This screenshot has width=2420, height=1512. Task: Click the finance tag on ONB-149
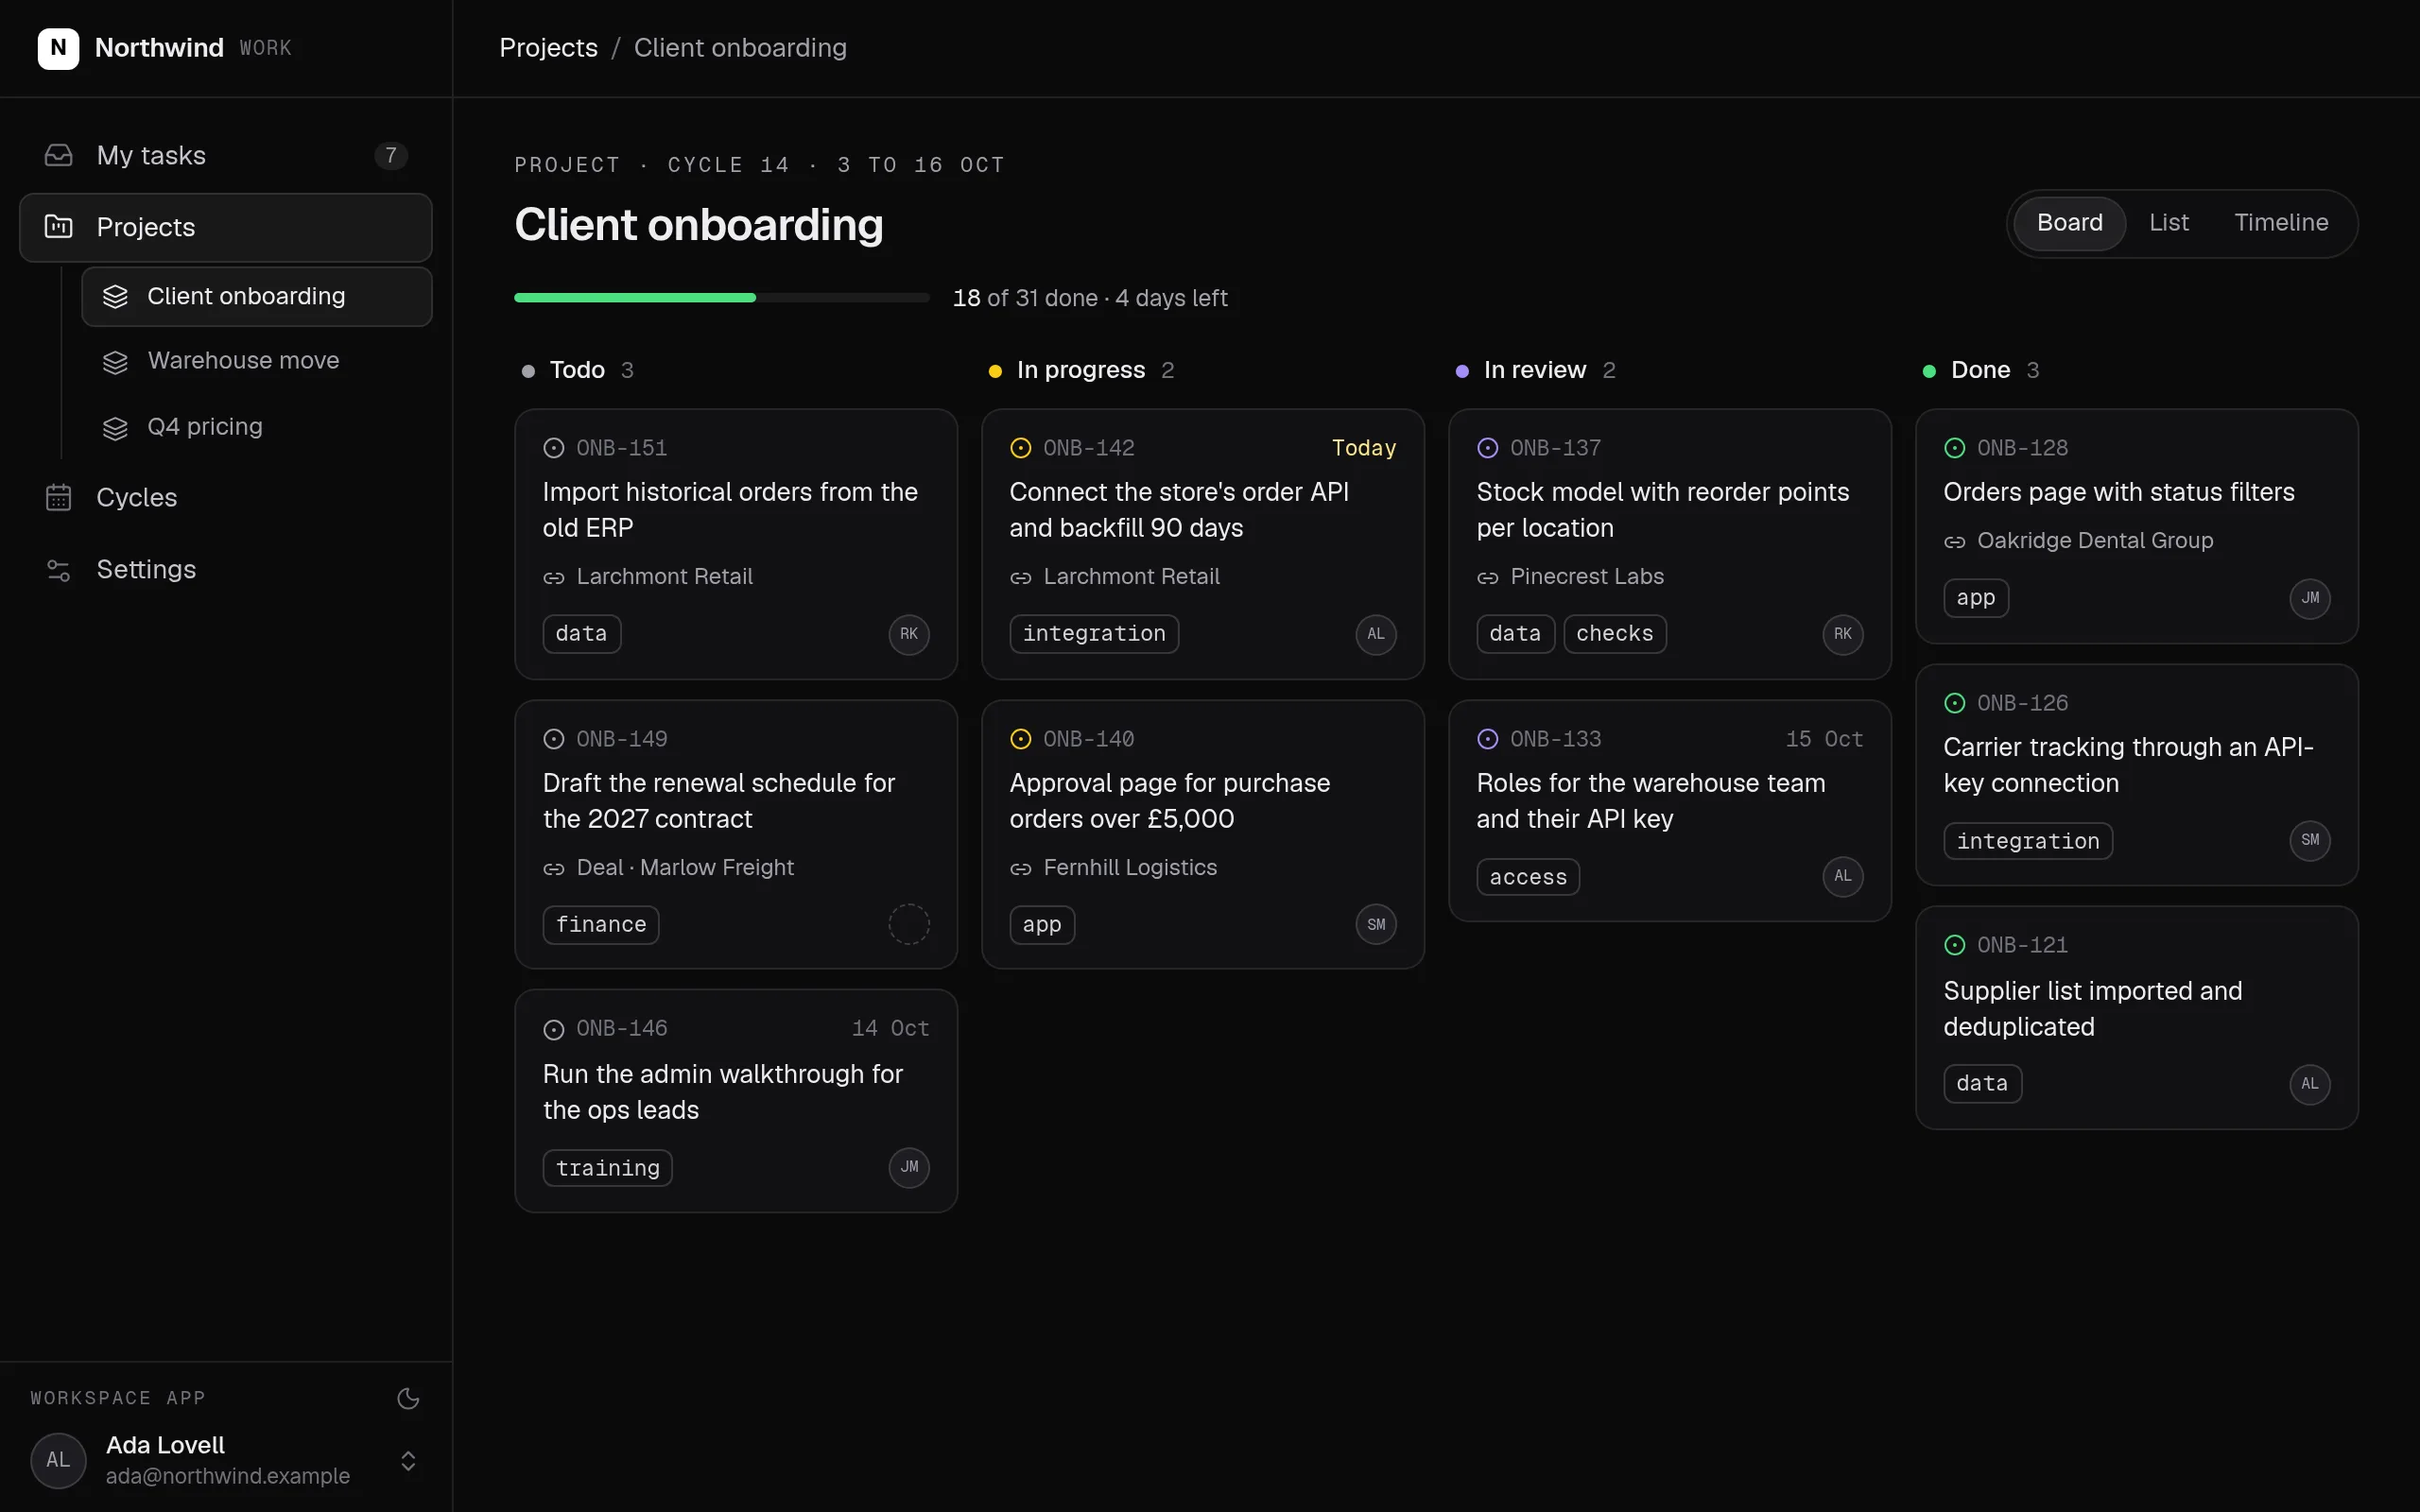click(x=600, y=925)
